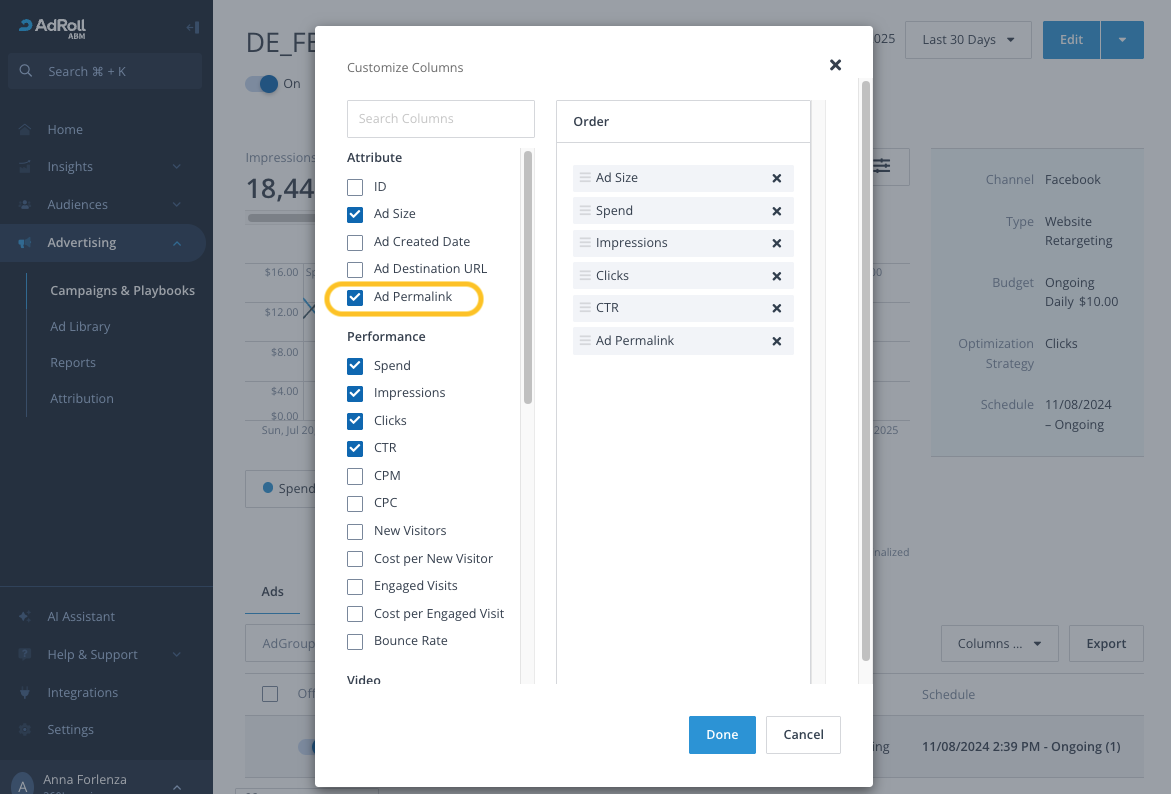Open the AI Assistant from sidebar
Screen dimensions: 1171x794
pos(81,617)
